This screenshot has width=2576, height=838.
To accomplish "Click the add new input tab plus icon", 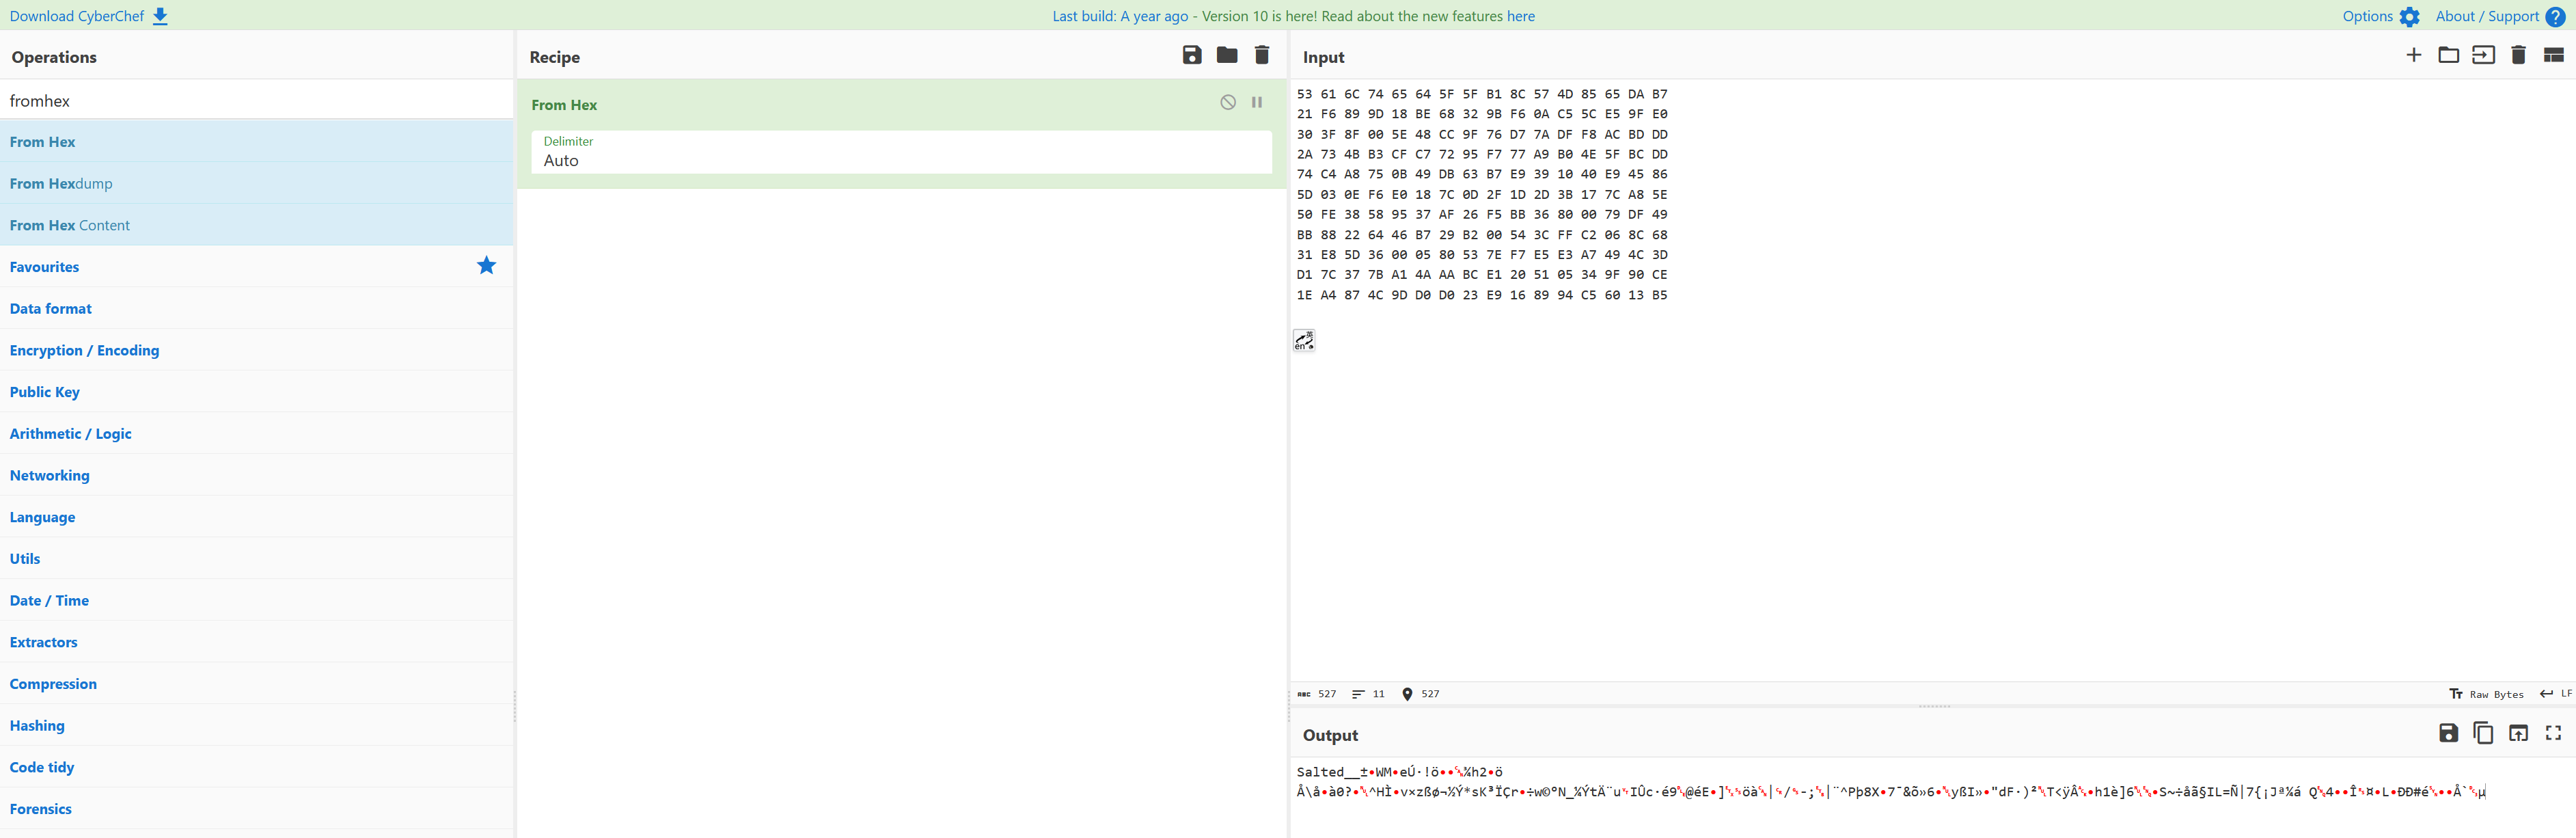I will point(2412,56).
